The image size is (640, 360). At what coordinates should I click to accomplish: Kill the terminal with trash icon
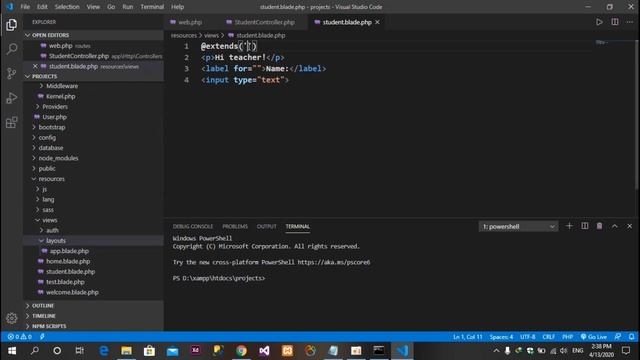point(599,226)
